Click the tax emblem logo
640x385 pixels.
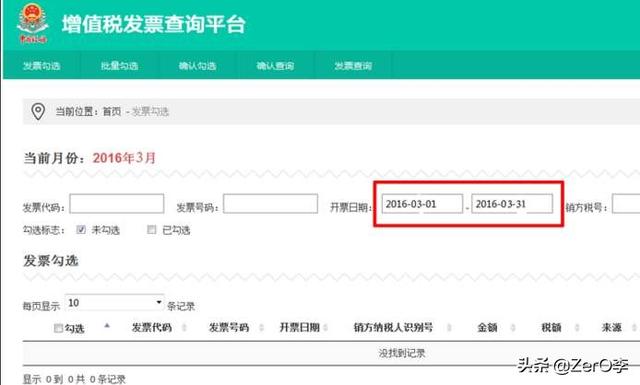(x=33, y=23)
